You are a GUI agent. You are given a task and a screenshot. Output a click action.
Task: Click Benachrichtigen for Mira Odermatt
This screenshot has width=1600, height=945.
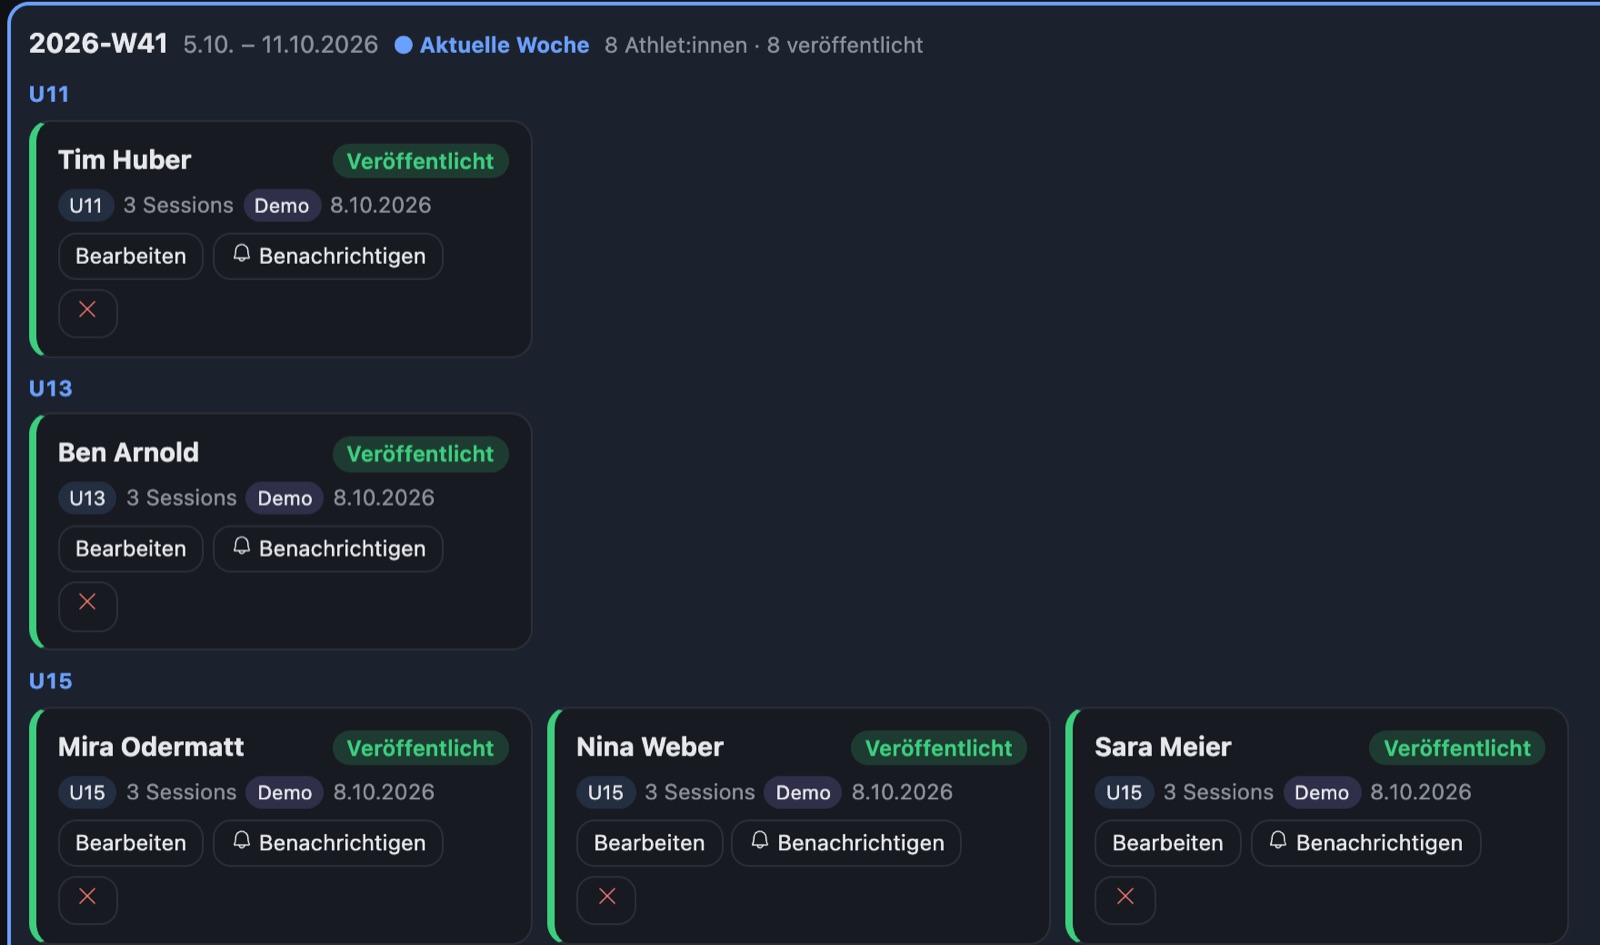click(x=328, y=843)
